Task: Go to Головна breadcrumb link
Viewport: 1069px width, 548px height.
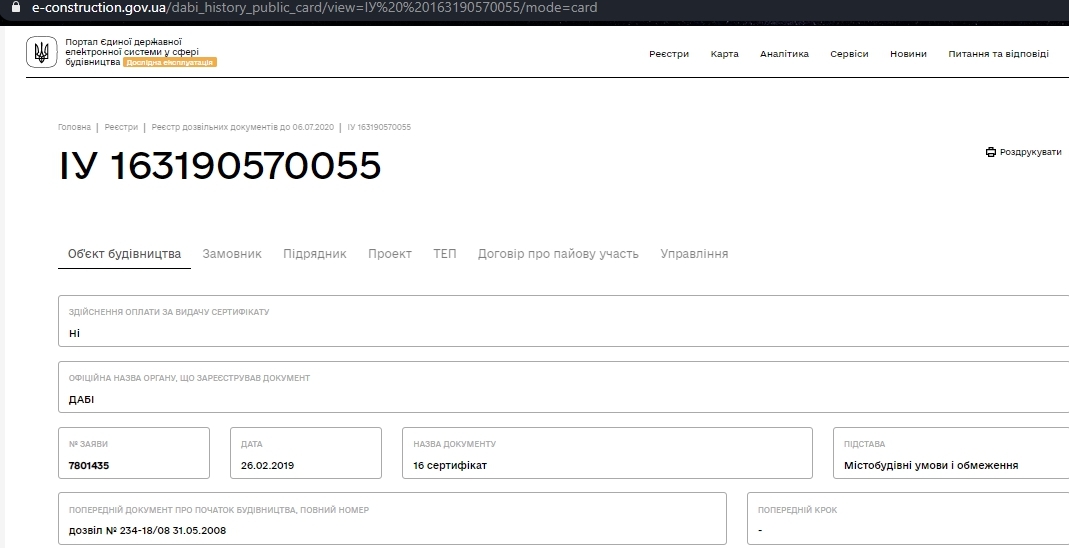Action: click(74, 127)
